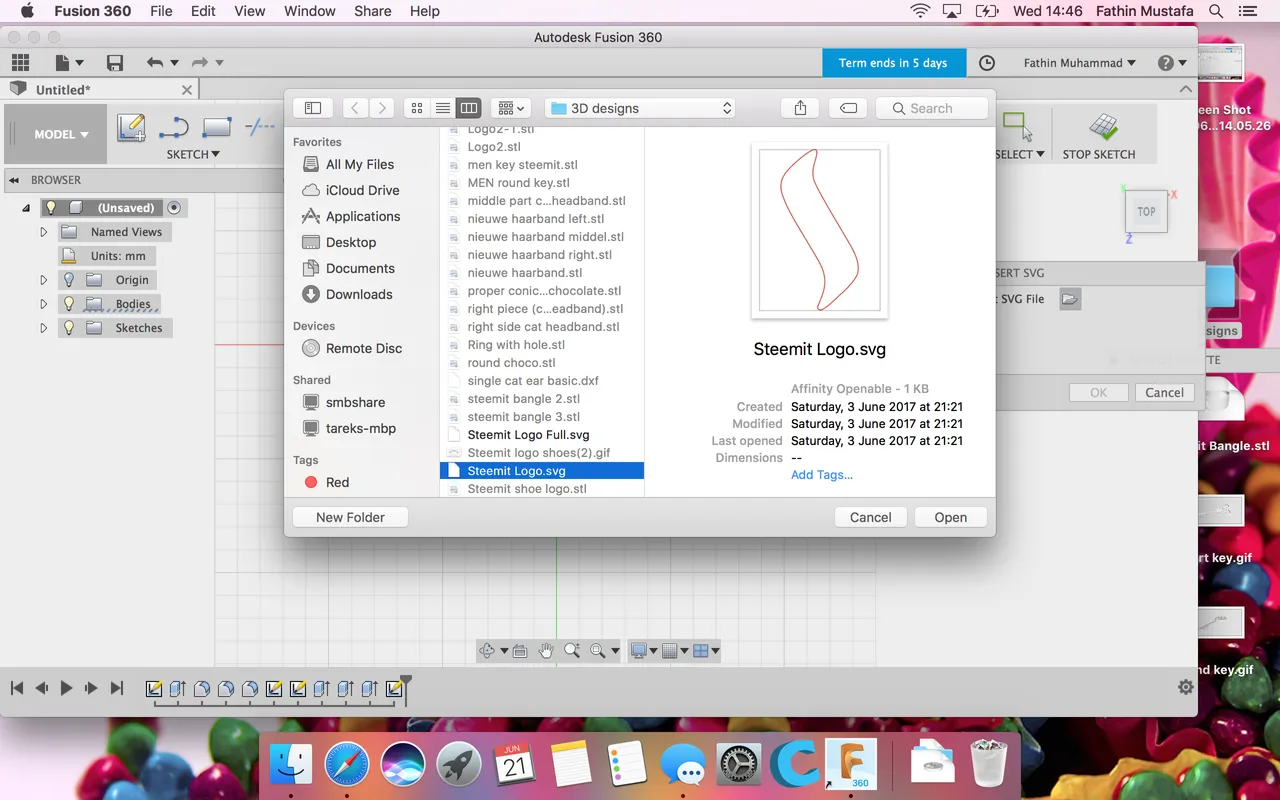Expand the Bodies tree node
Screen dimensions: 1280x800
coord(44,304)
